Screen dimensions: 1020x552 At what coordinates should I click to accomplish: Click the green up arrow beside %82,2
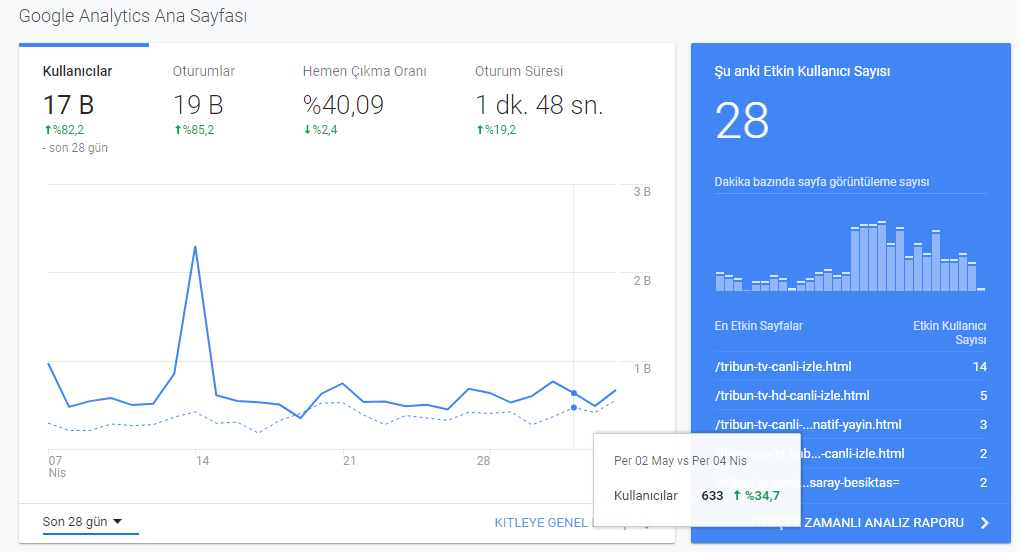coord(47,130)
